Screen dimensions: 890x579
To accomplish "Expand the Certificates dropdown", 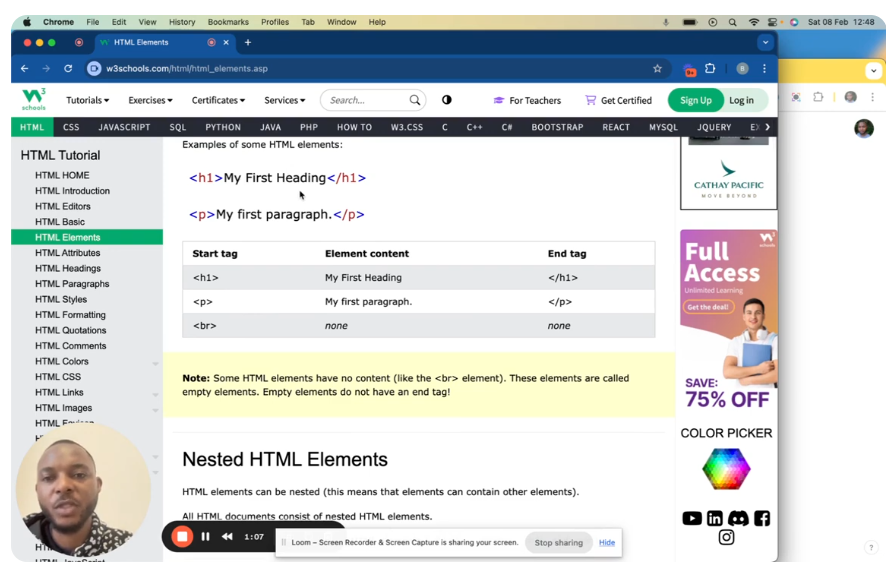I will coord(218,100).
